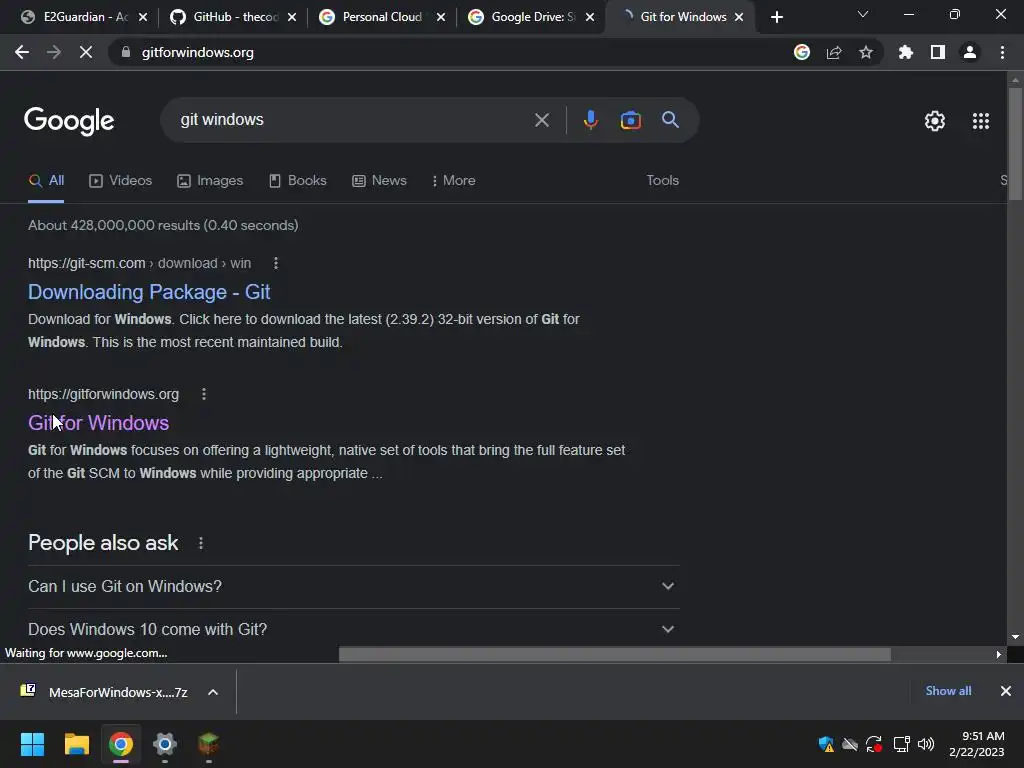The height and width of the screenshot is (768, 1024).
Task: Click the https://gitforwindows.org URL text
Action: [103, 394]
